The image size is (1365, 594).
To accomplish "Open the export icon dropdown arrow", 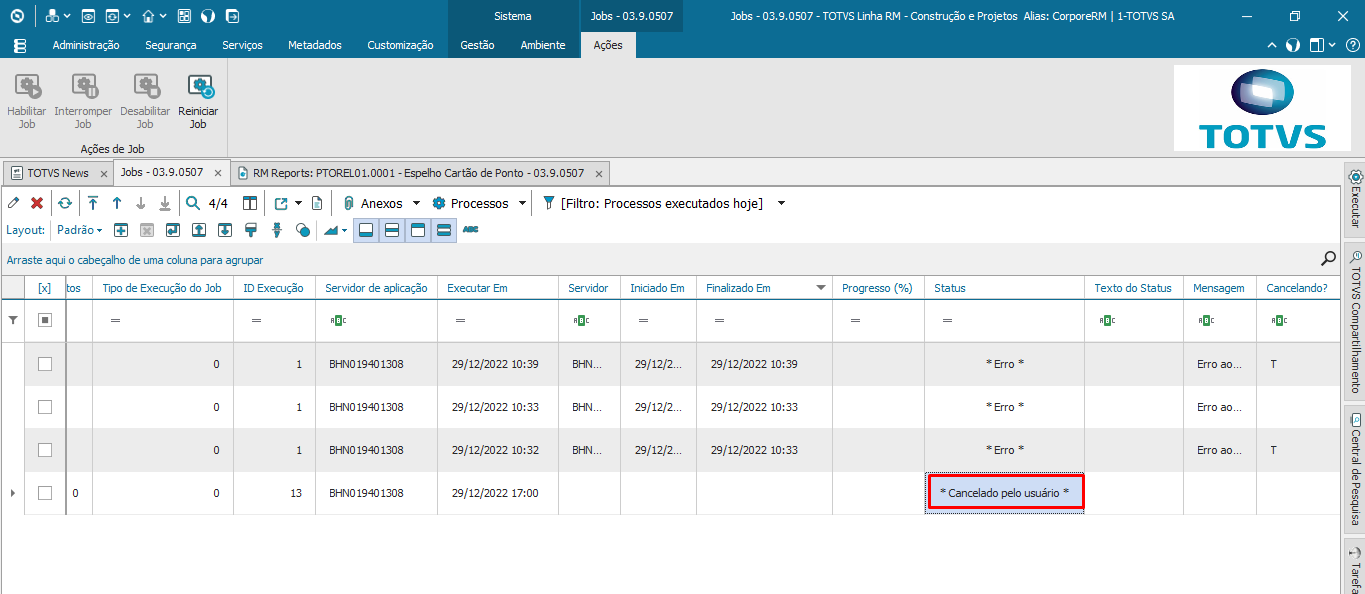I will coord(298,203).
